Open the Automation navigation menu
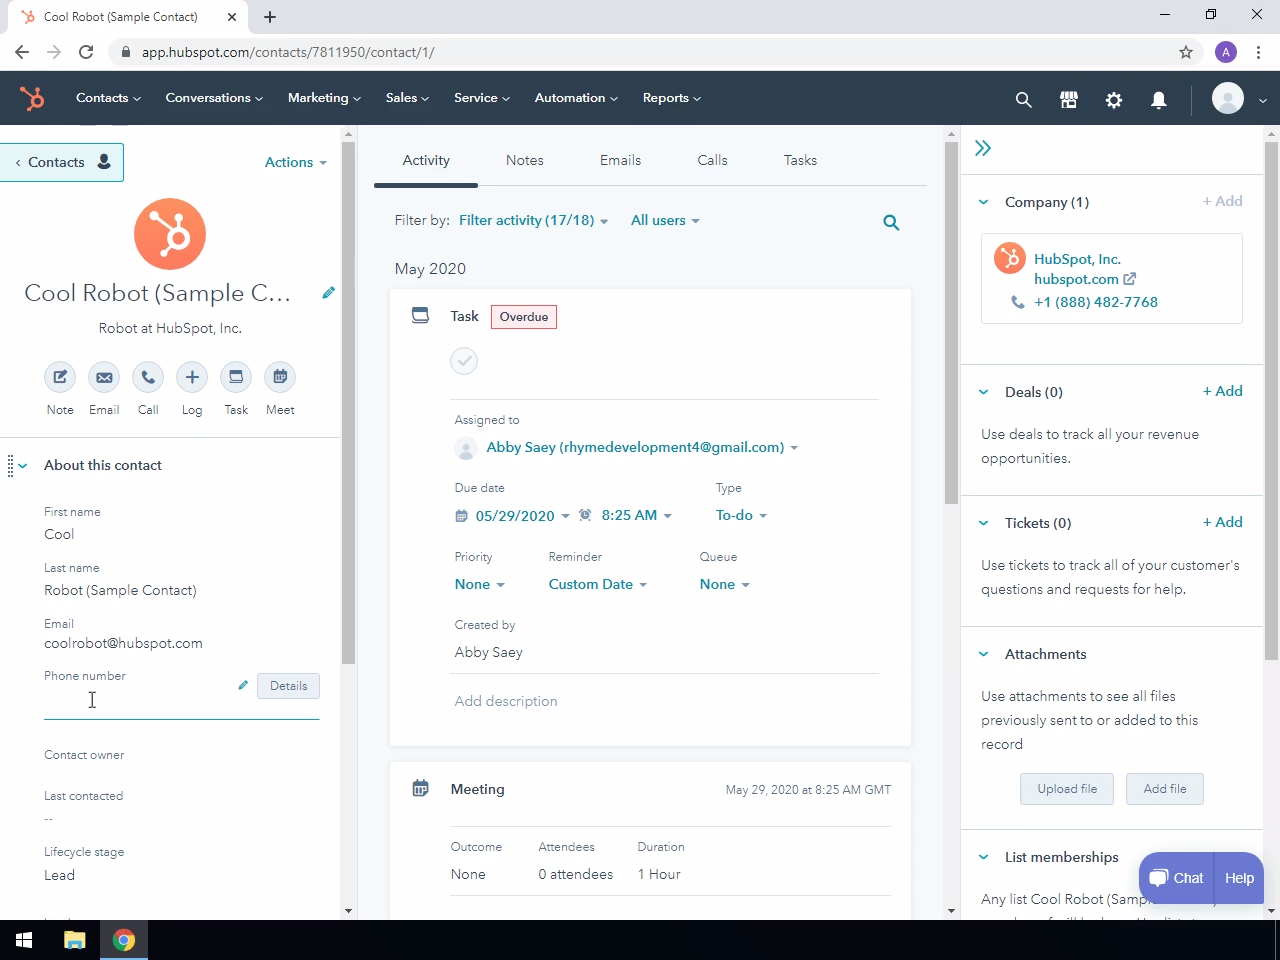The width and height of the screenshot is (1280, 960). click(576, 98)
